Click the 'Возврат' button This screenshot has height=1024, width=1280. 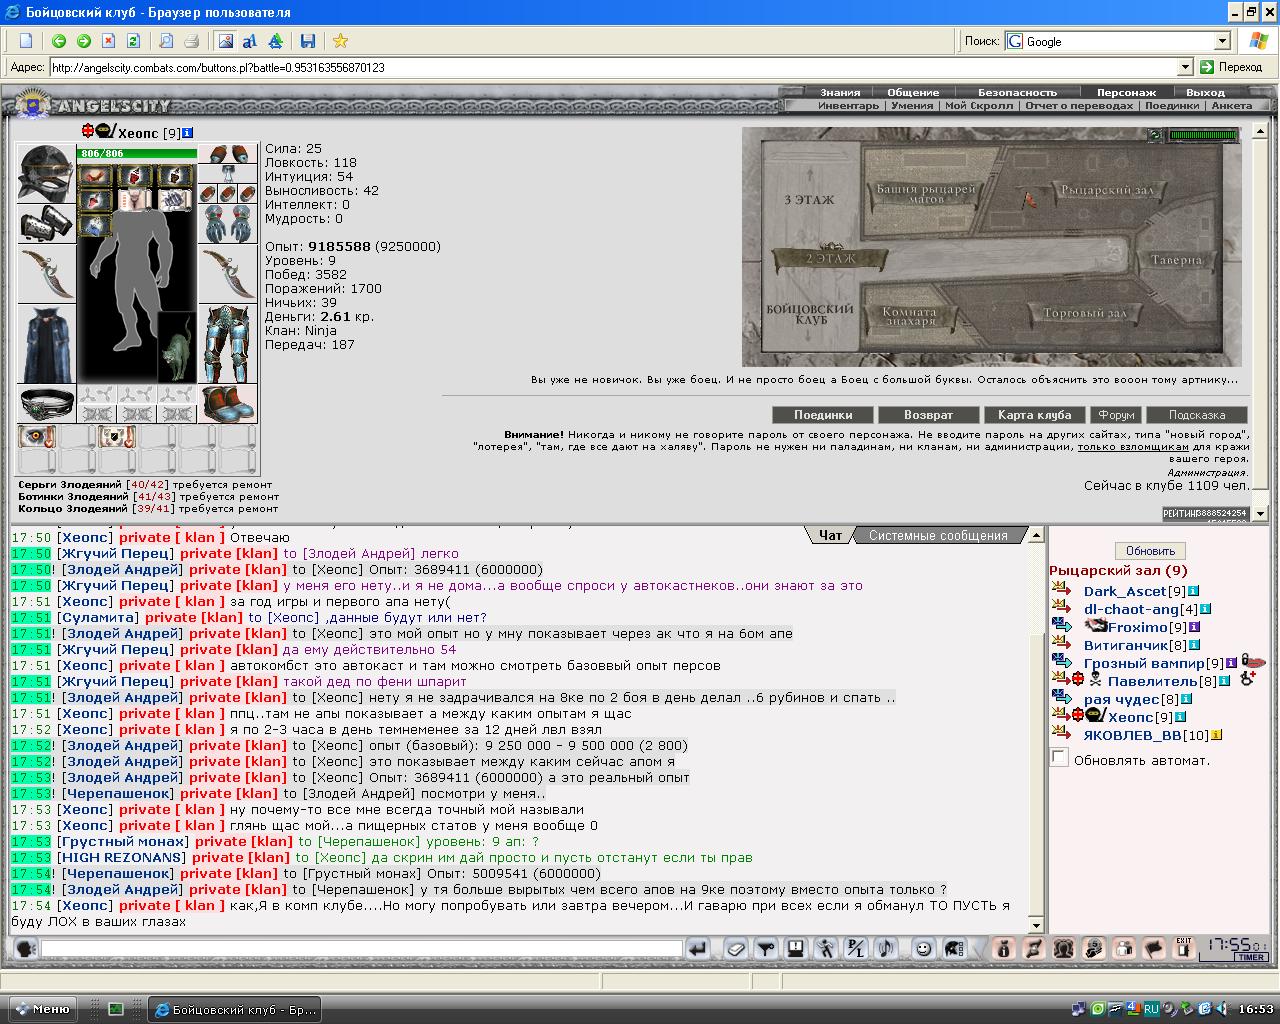(928, 415)
